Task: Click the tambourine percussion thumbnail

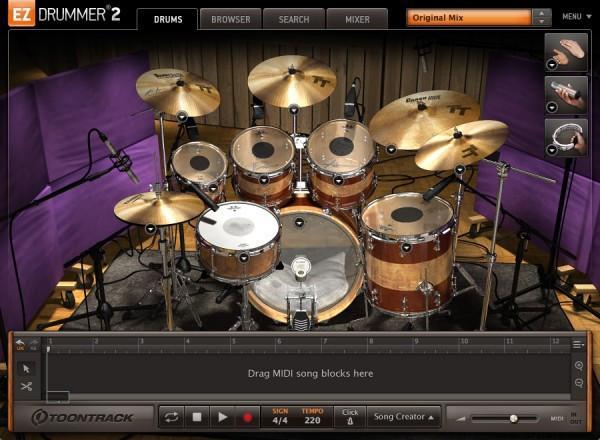Action: coord(566,138)
